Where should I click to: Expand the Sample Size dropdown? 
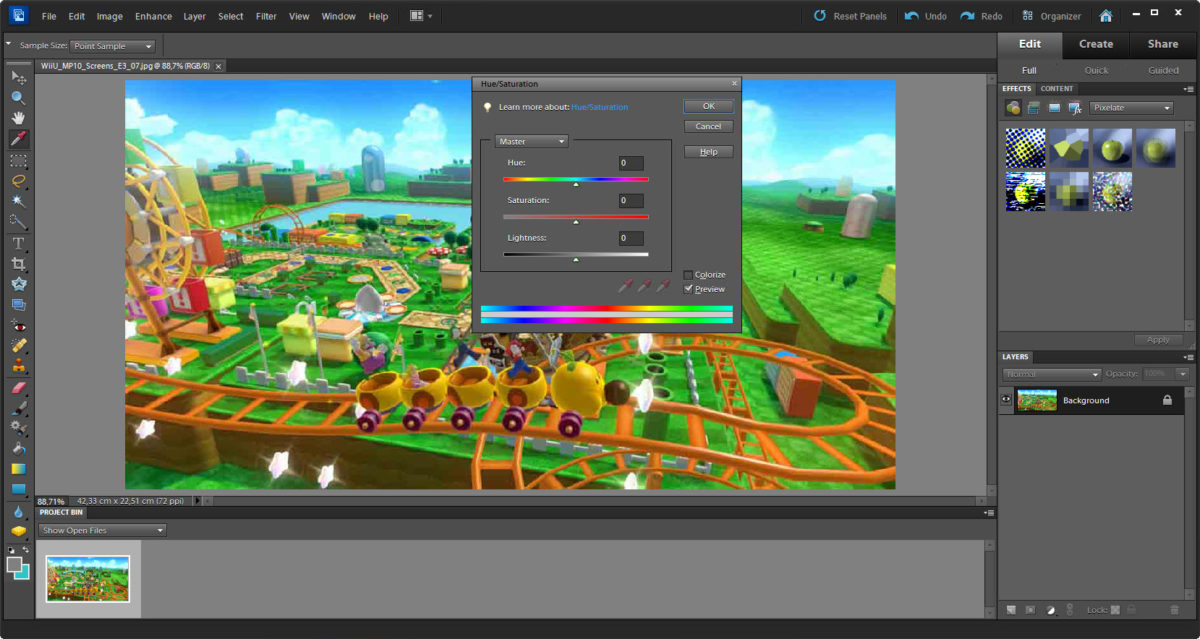[x=113, y=46]
